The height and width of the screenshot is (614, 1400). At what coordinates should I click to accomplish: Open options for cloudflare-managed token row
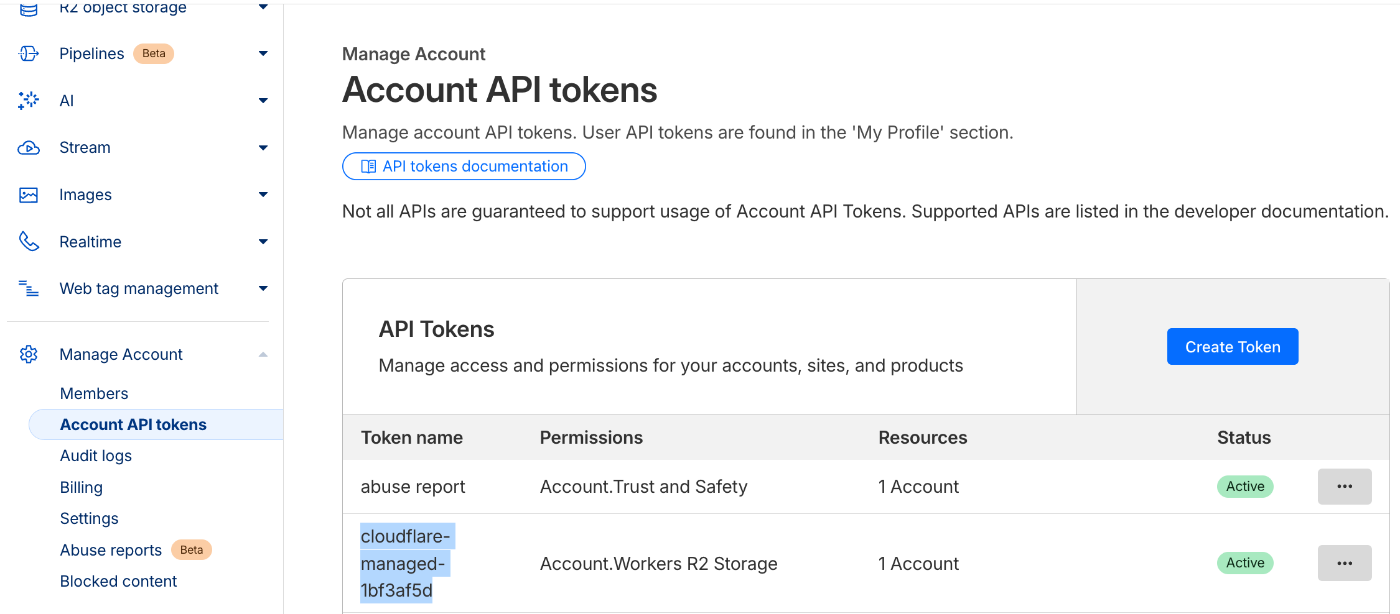tap(1344, 563)
